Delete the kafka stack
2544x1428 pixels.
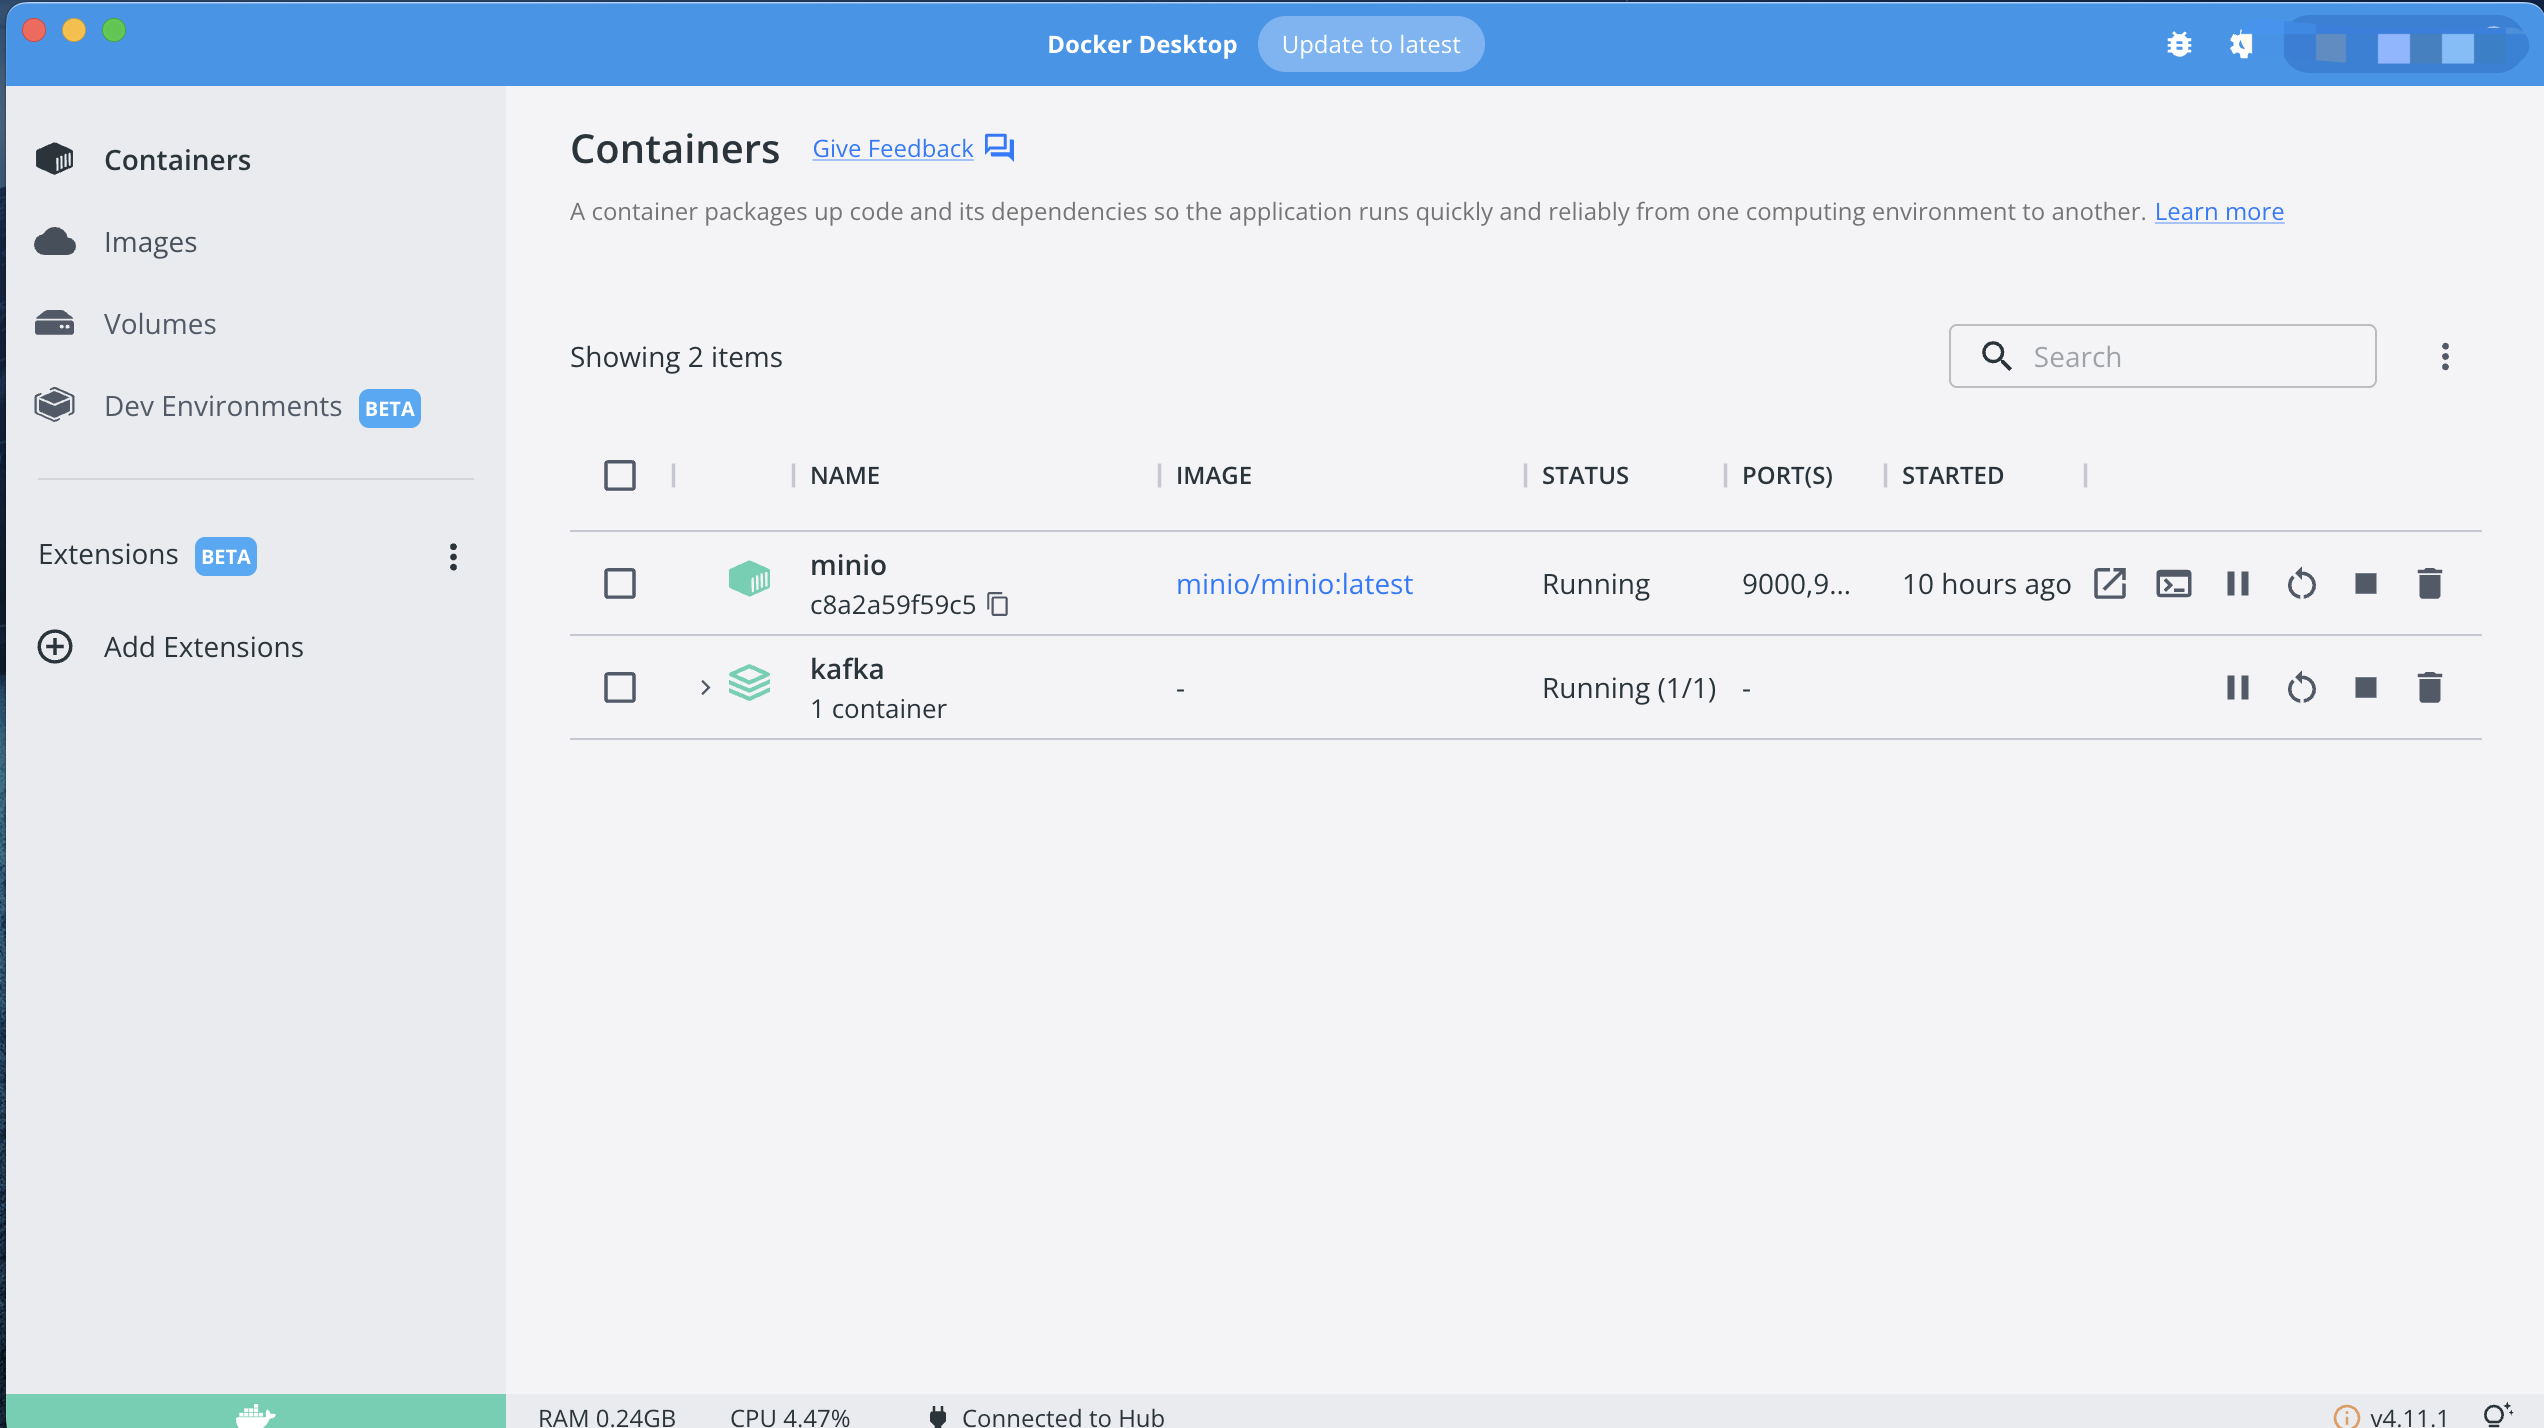[2429, 688]
